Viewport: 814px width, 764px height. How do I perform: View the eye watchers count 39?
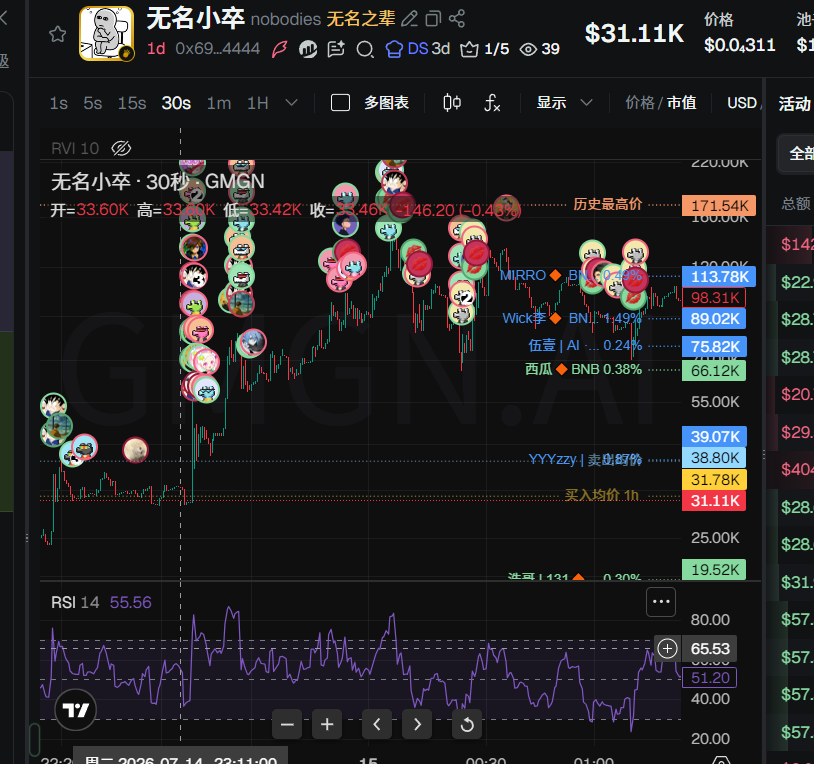point(540,49)
